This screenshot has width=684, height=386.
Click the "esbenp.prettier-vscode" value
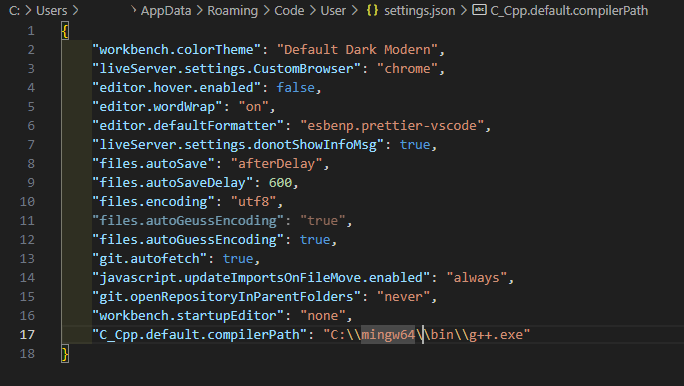pos(392,126)
